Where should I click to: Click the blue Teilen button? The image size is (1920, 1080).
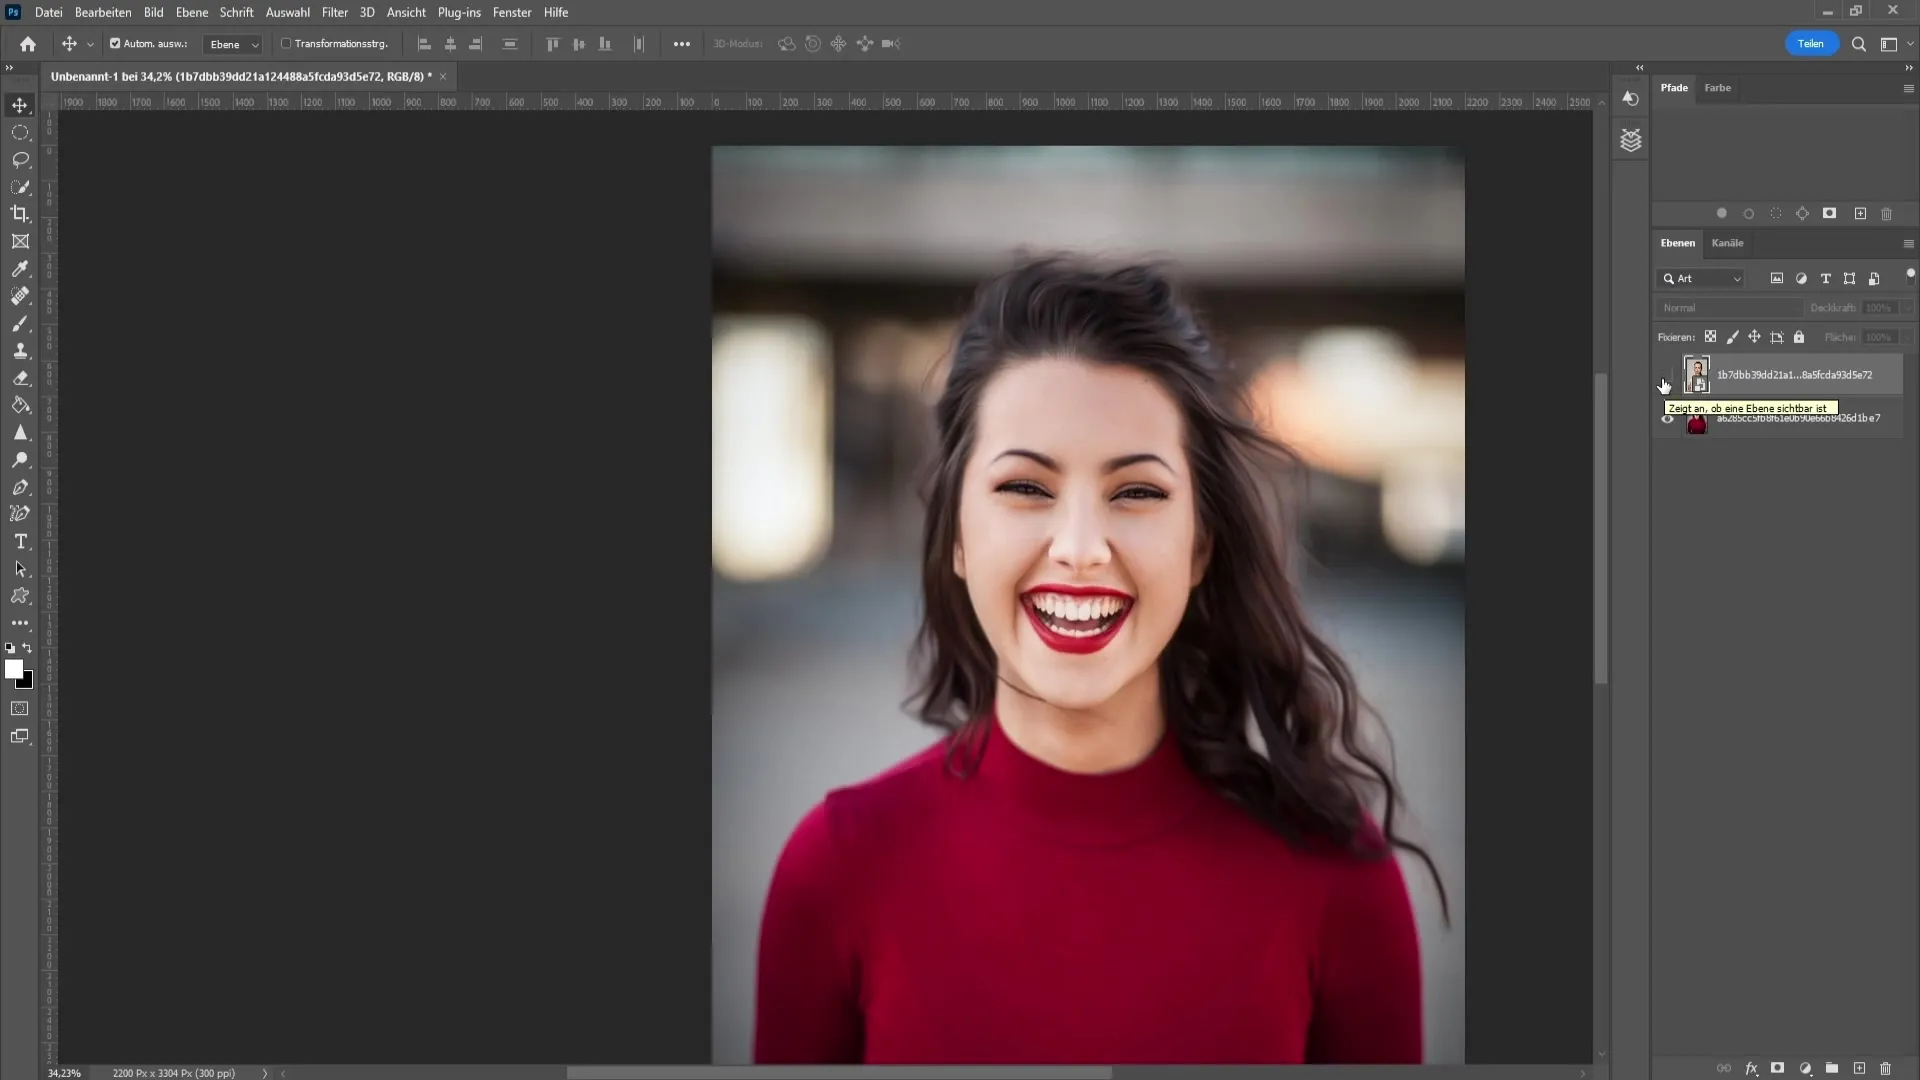tap(1810, 44)
